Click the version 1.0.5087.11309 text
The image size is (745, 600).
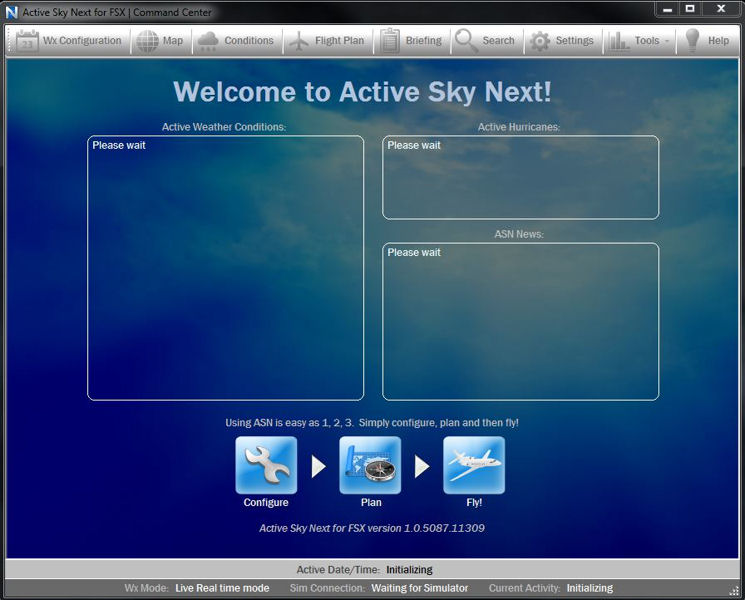(x=444, y=528)
